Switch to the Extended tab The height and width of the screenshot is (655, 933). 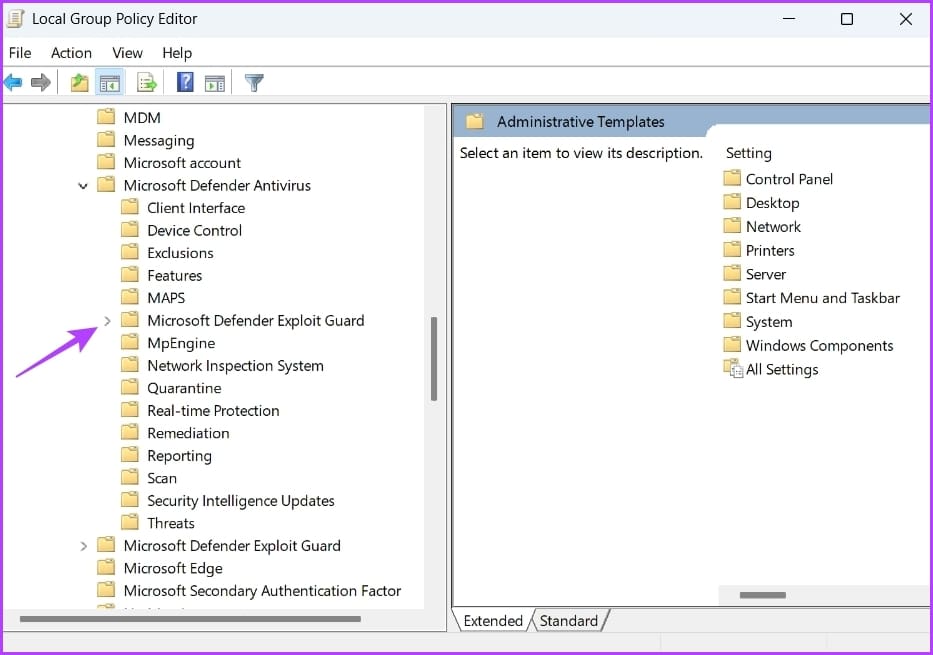pos(493,620)
